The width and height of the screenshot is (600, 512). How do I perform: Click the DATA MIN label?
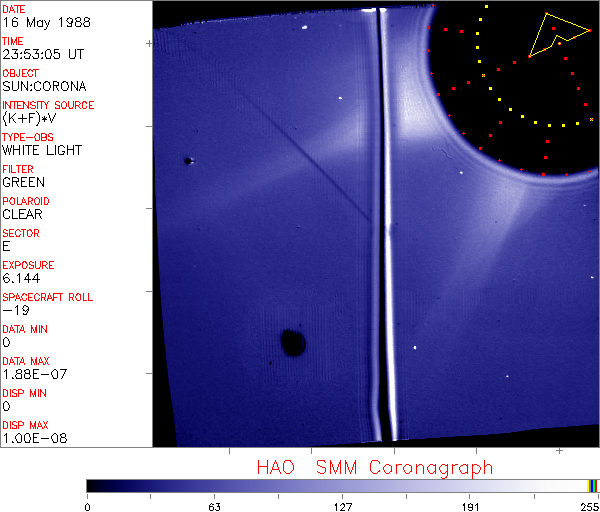pyautogui.click(x=25, y=329)
